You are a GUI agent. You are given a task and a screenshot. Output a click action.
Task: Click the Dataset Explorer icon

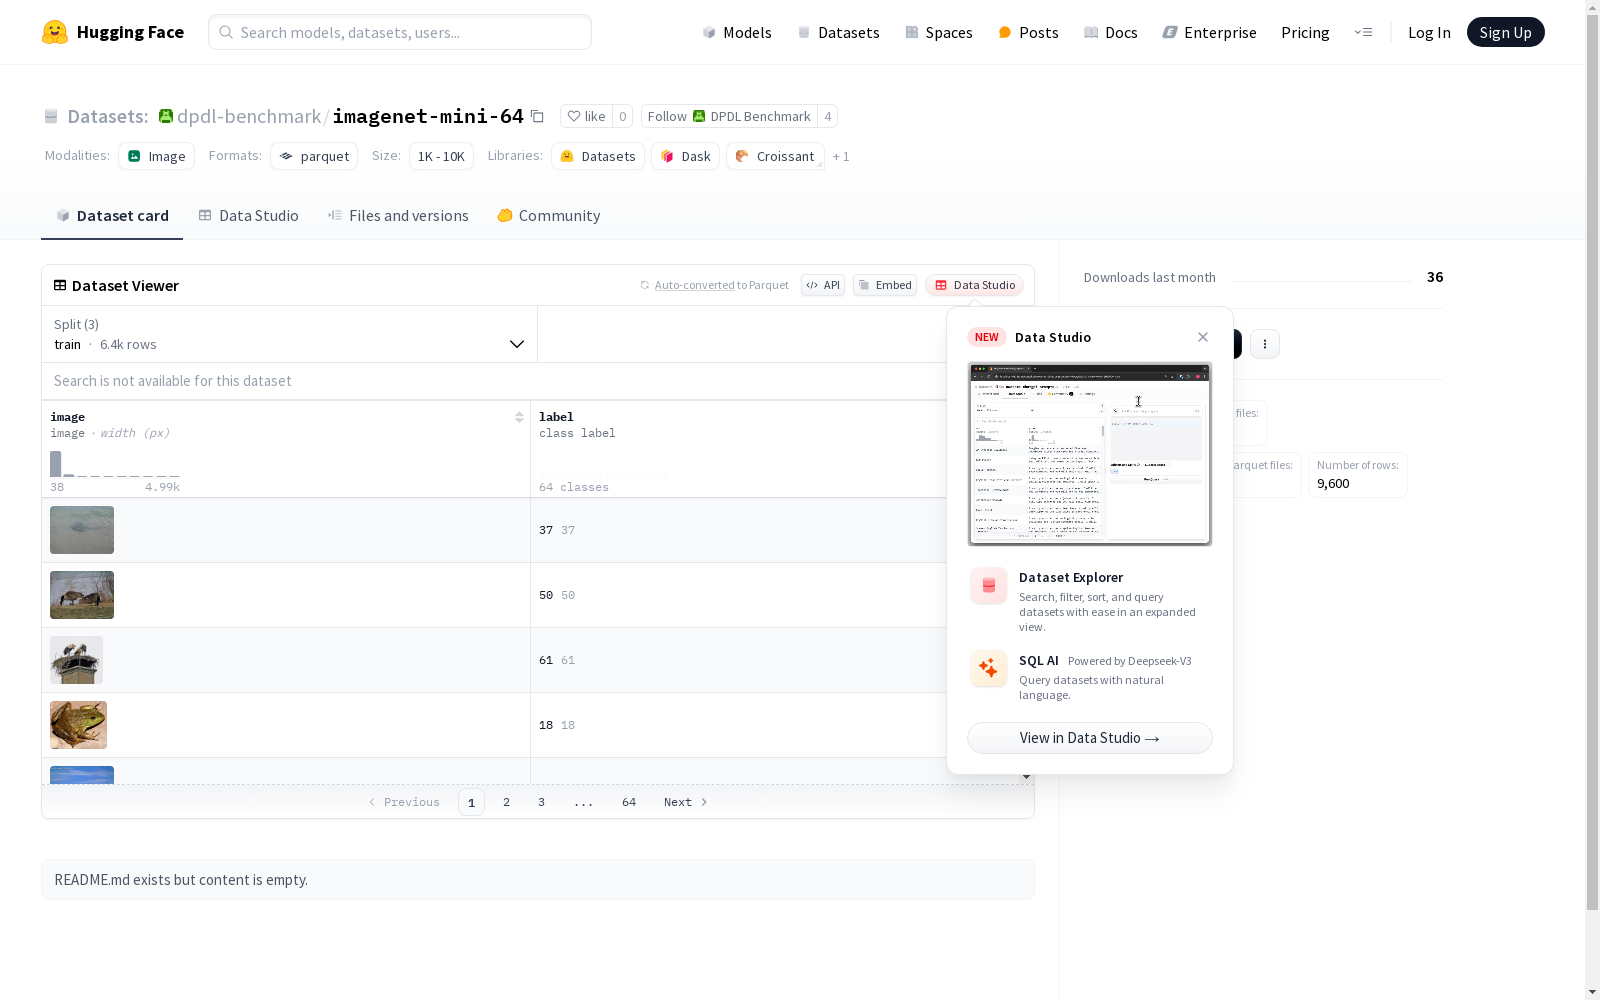989,586
